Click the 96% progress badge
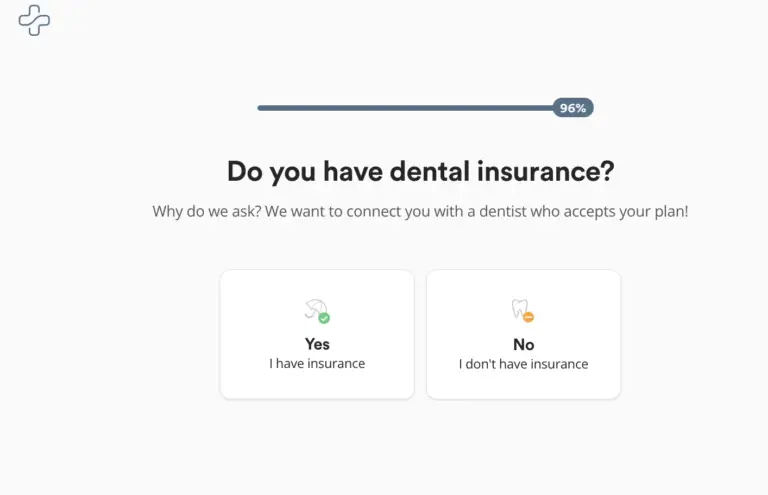Screen dimensions: 768x495 click(573, 108)
